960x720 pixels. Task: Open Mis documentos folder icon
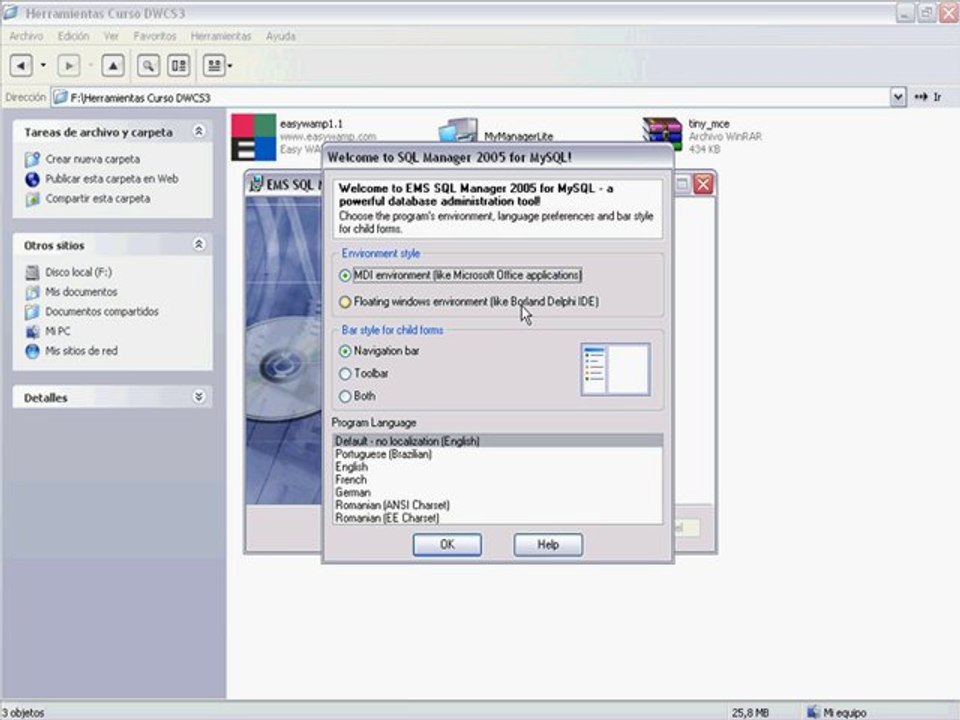click(x=32, y=292)
